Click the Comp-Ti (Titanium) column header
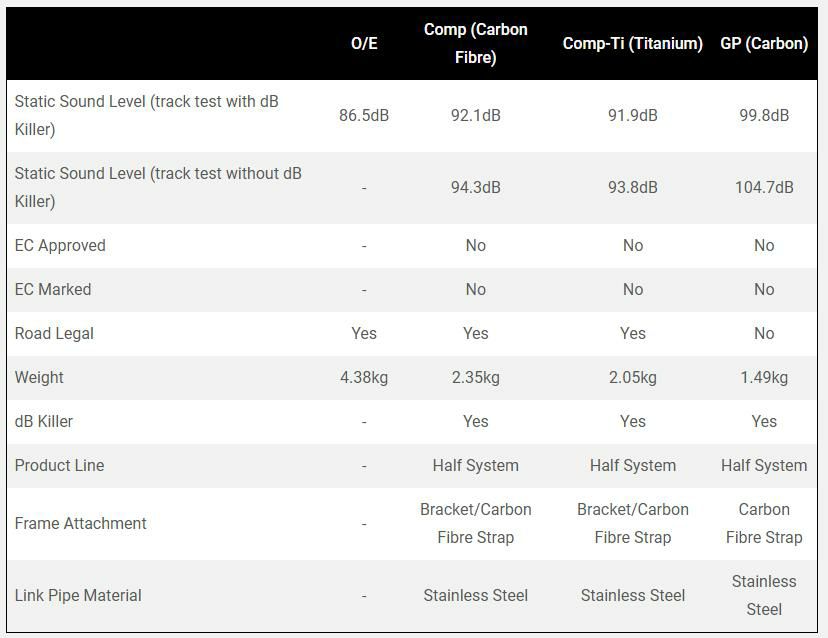The image size is (828, 638). point(632,44)
